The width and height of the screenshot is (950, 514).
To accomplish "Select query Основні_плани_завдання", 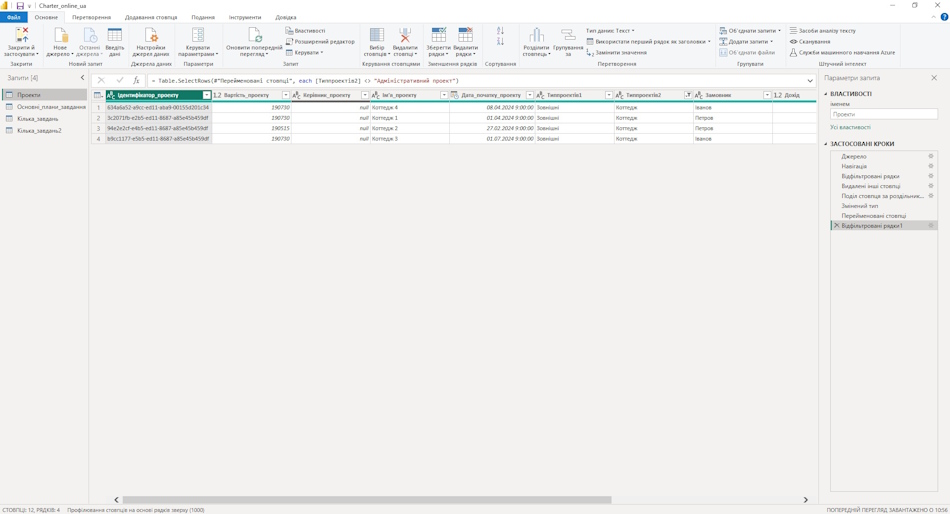I will (46, 107).
